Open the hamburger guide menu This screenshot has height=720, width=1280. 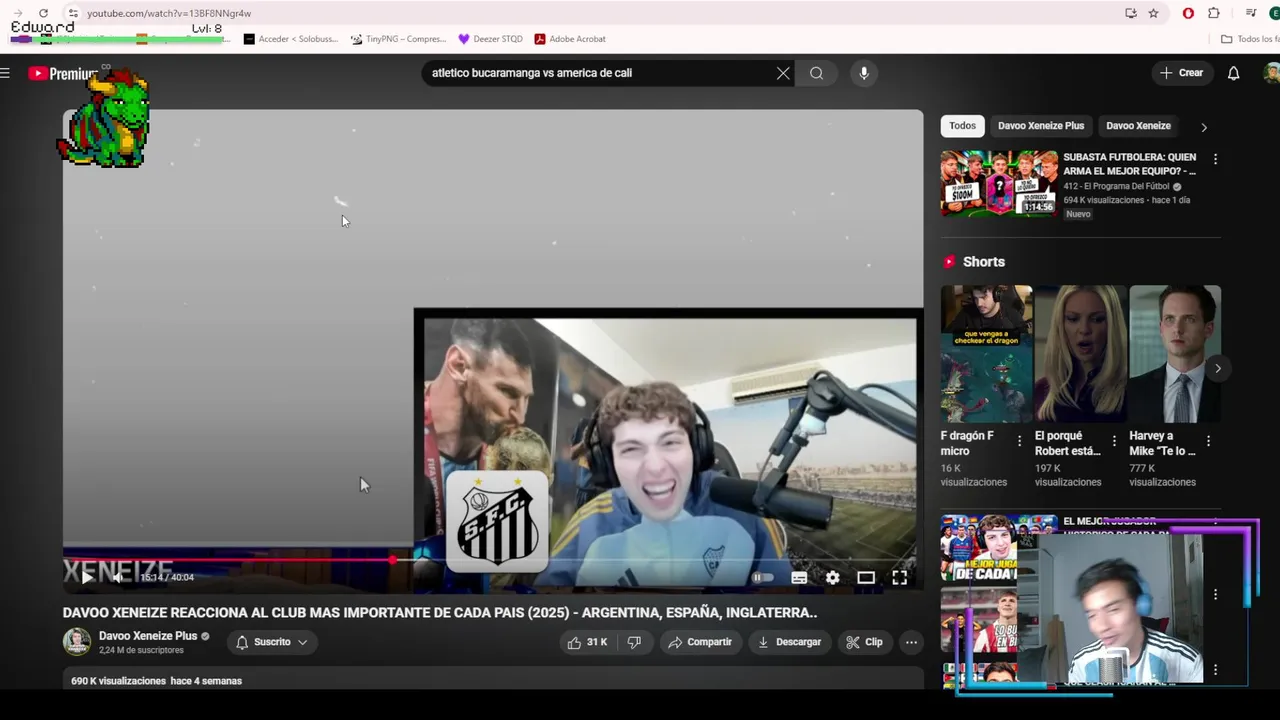pyautogui.click(x=6, y=73)
